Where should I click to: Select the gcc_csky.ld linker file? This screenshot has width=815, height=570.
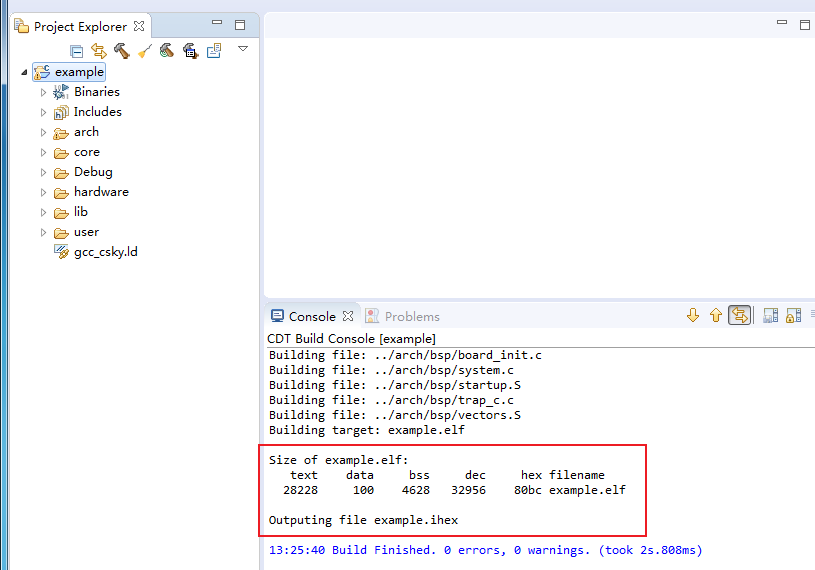[x=106, y=252]
